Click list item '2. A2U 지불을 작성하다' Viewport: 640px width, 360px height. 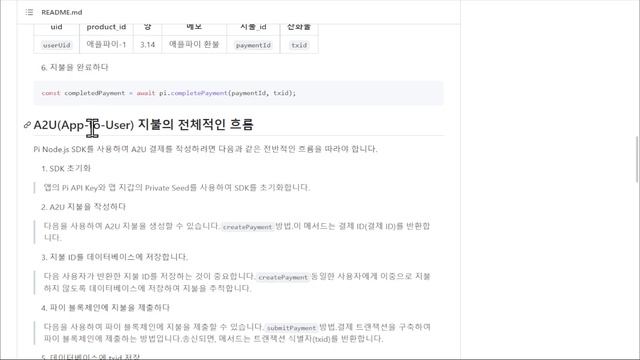pos(83,207)
